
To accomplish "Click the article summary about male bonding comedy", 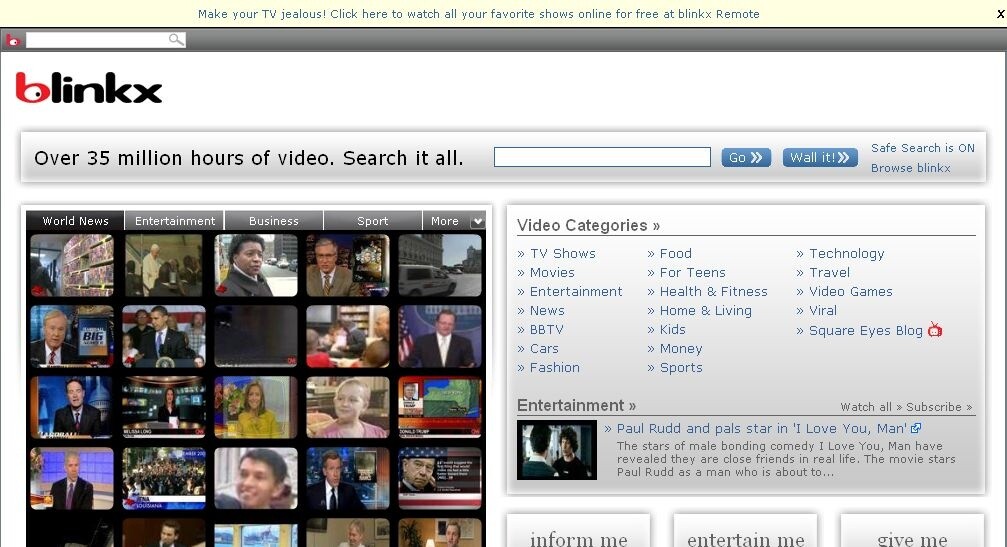I will pyautogui.click(x=786, y=459).
